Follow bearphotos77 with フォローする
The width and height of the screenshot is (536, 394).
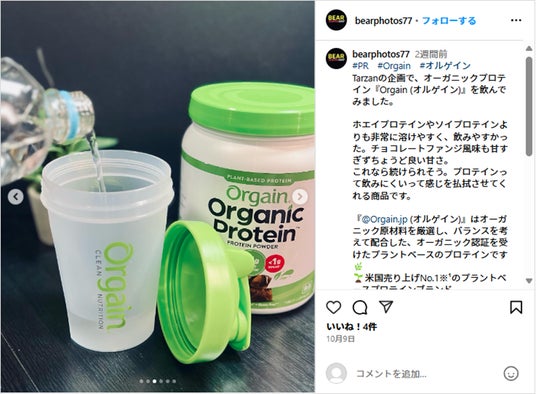(x=449, y=21)
